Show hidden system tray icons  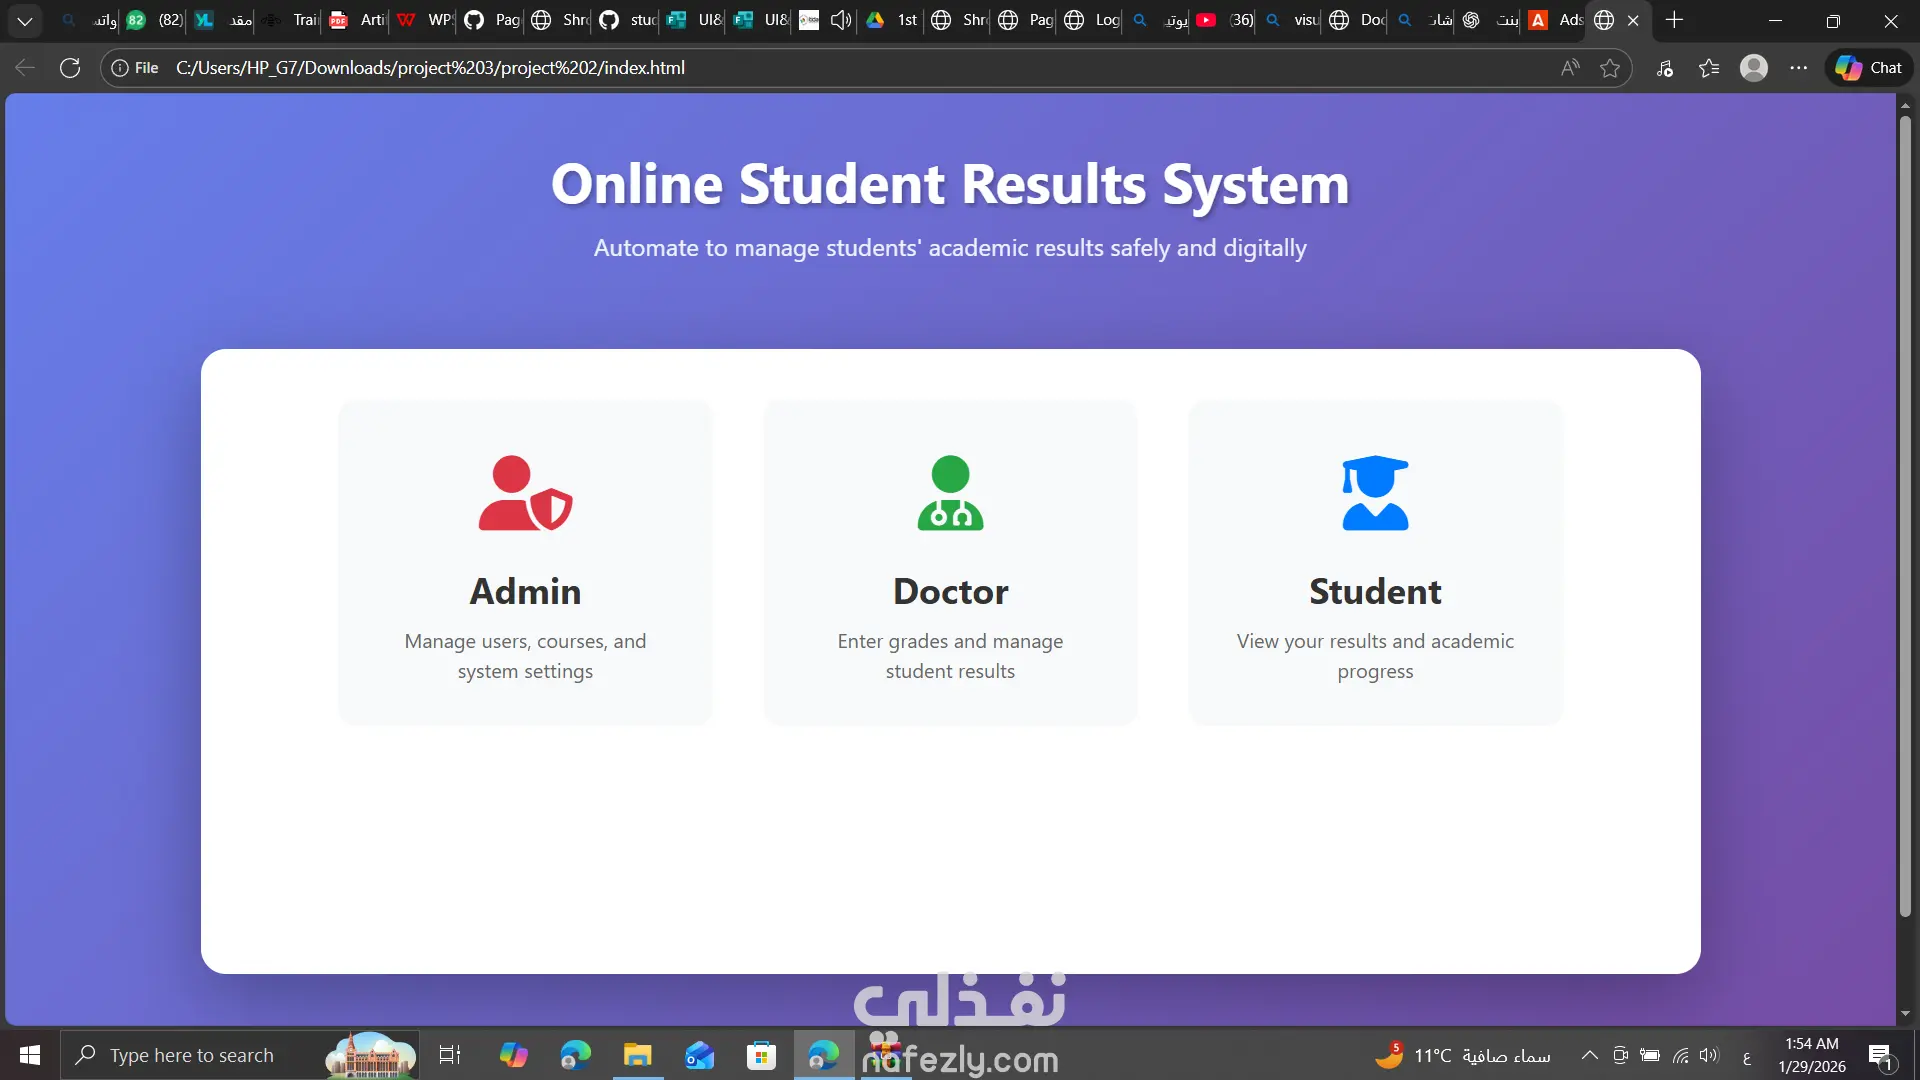point(1589,1055)
